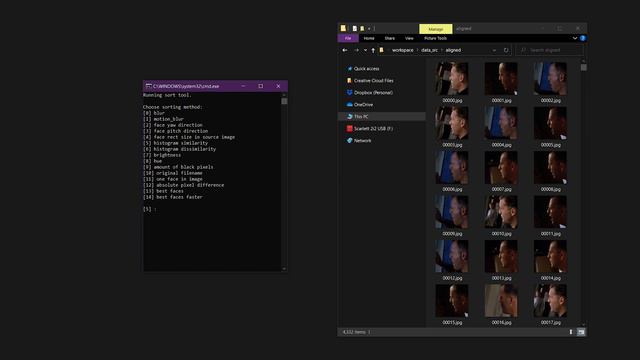
Task: Click Explorer vertical scrollbar thumb
Action: click(584, 68)
